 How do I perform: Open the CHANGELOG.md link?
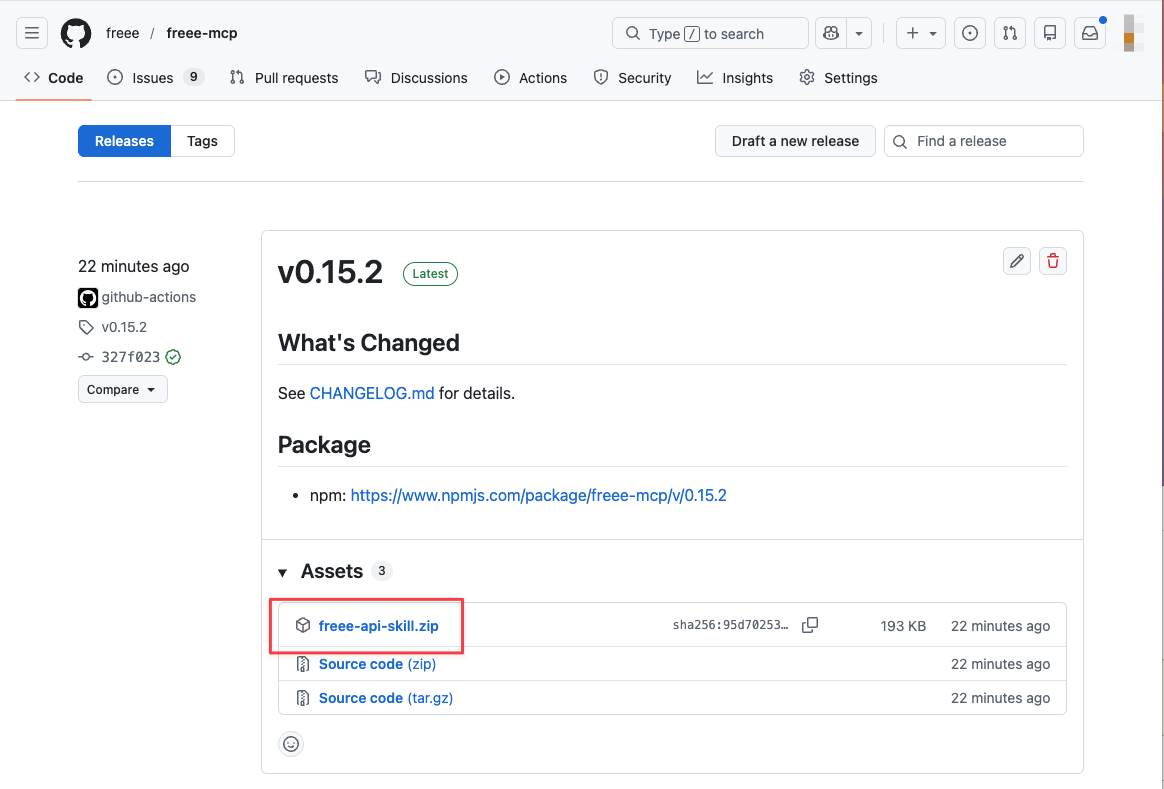372,393
